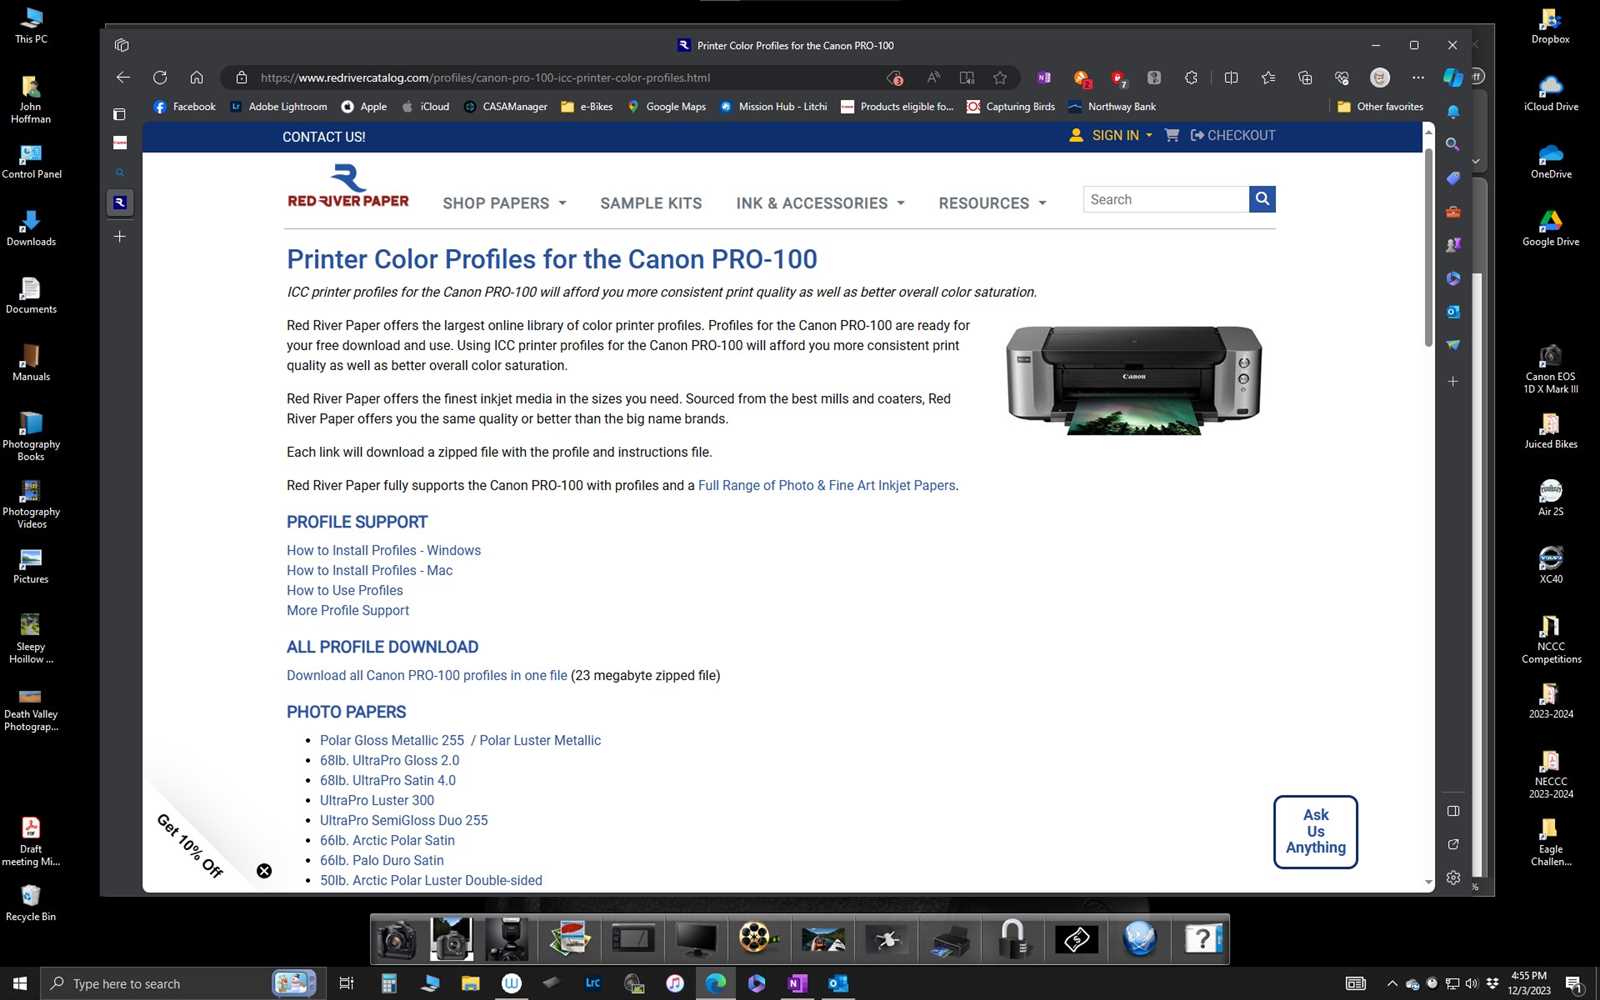Click the browser back arrow
Image resolution: width=1600 pixels, height=1000 pixels.
point(123,77)
